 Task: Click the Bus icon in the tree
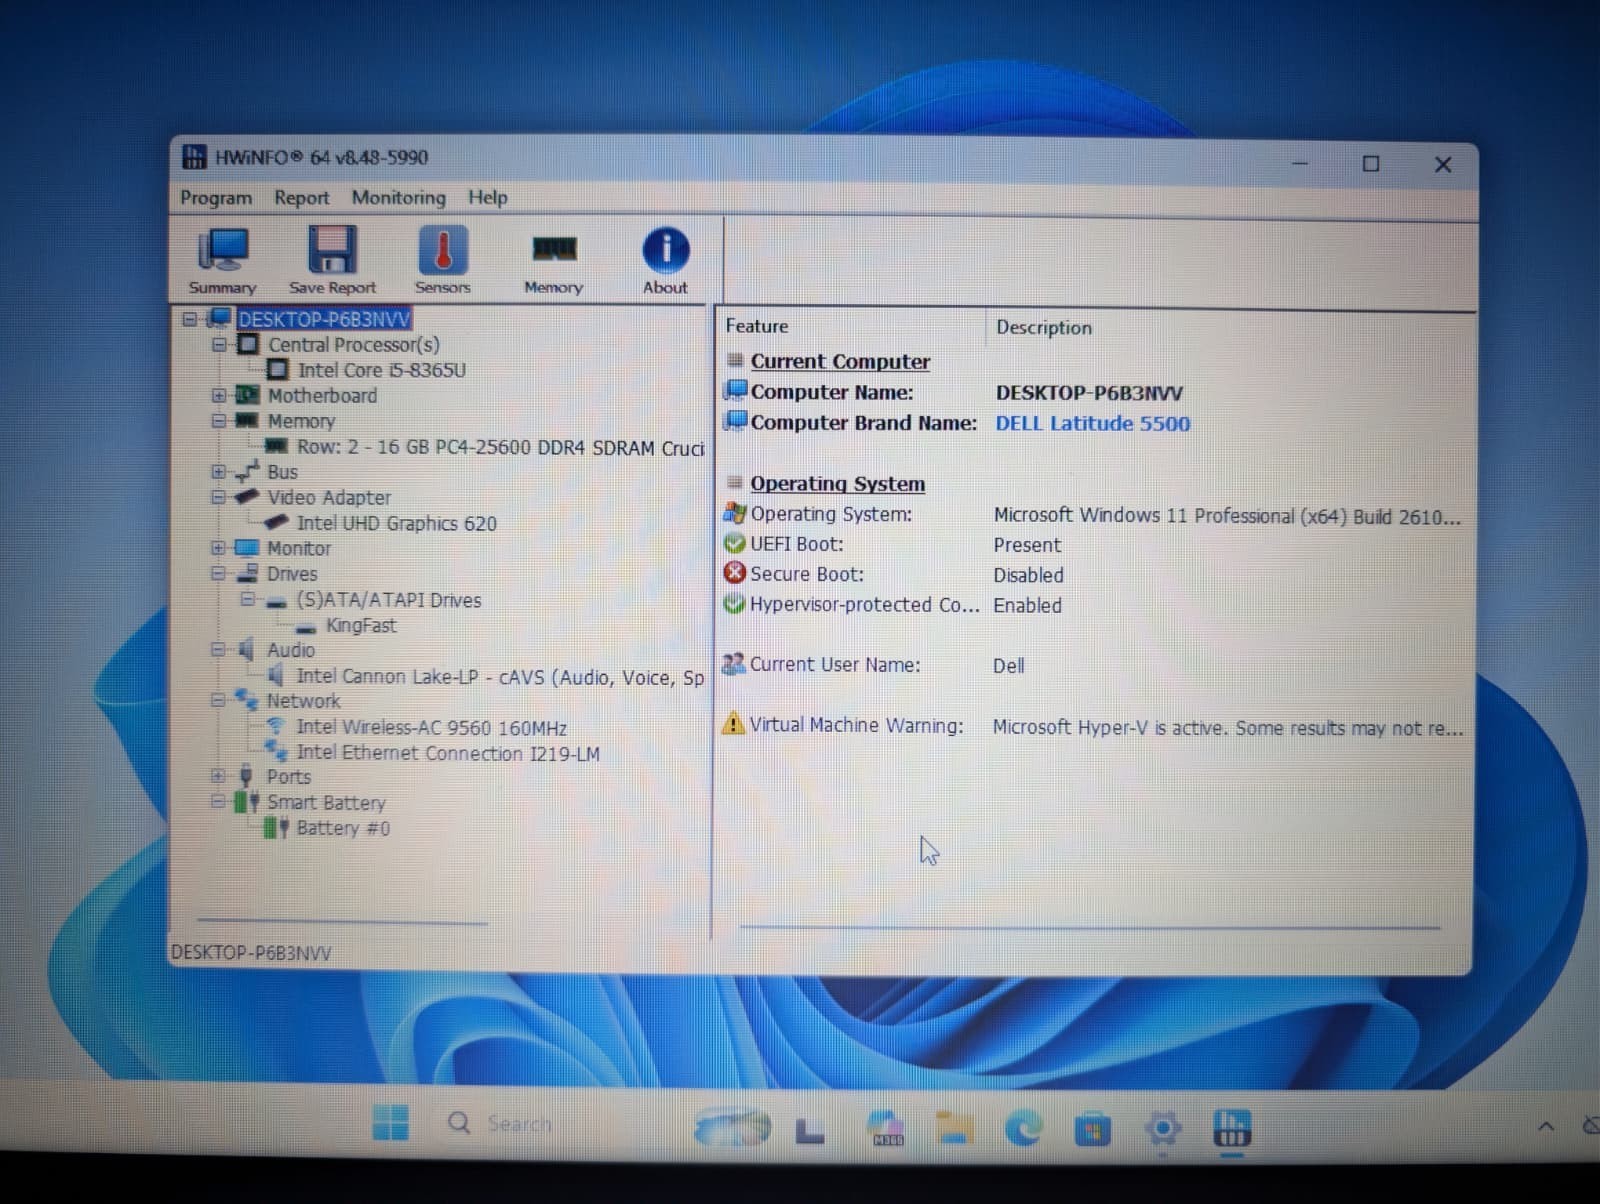[247, 471]
